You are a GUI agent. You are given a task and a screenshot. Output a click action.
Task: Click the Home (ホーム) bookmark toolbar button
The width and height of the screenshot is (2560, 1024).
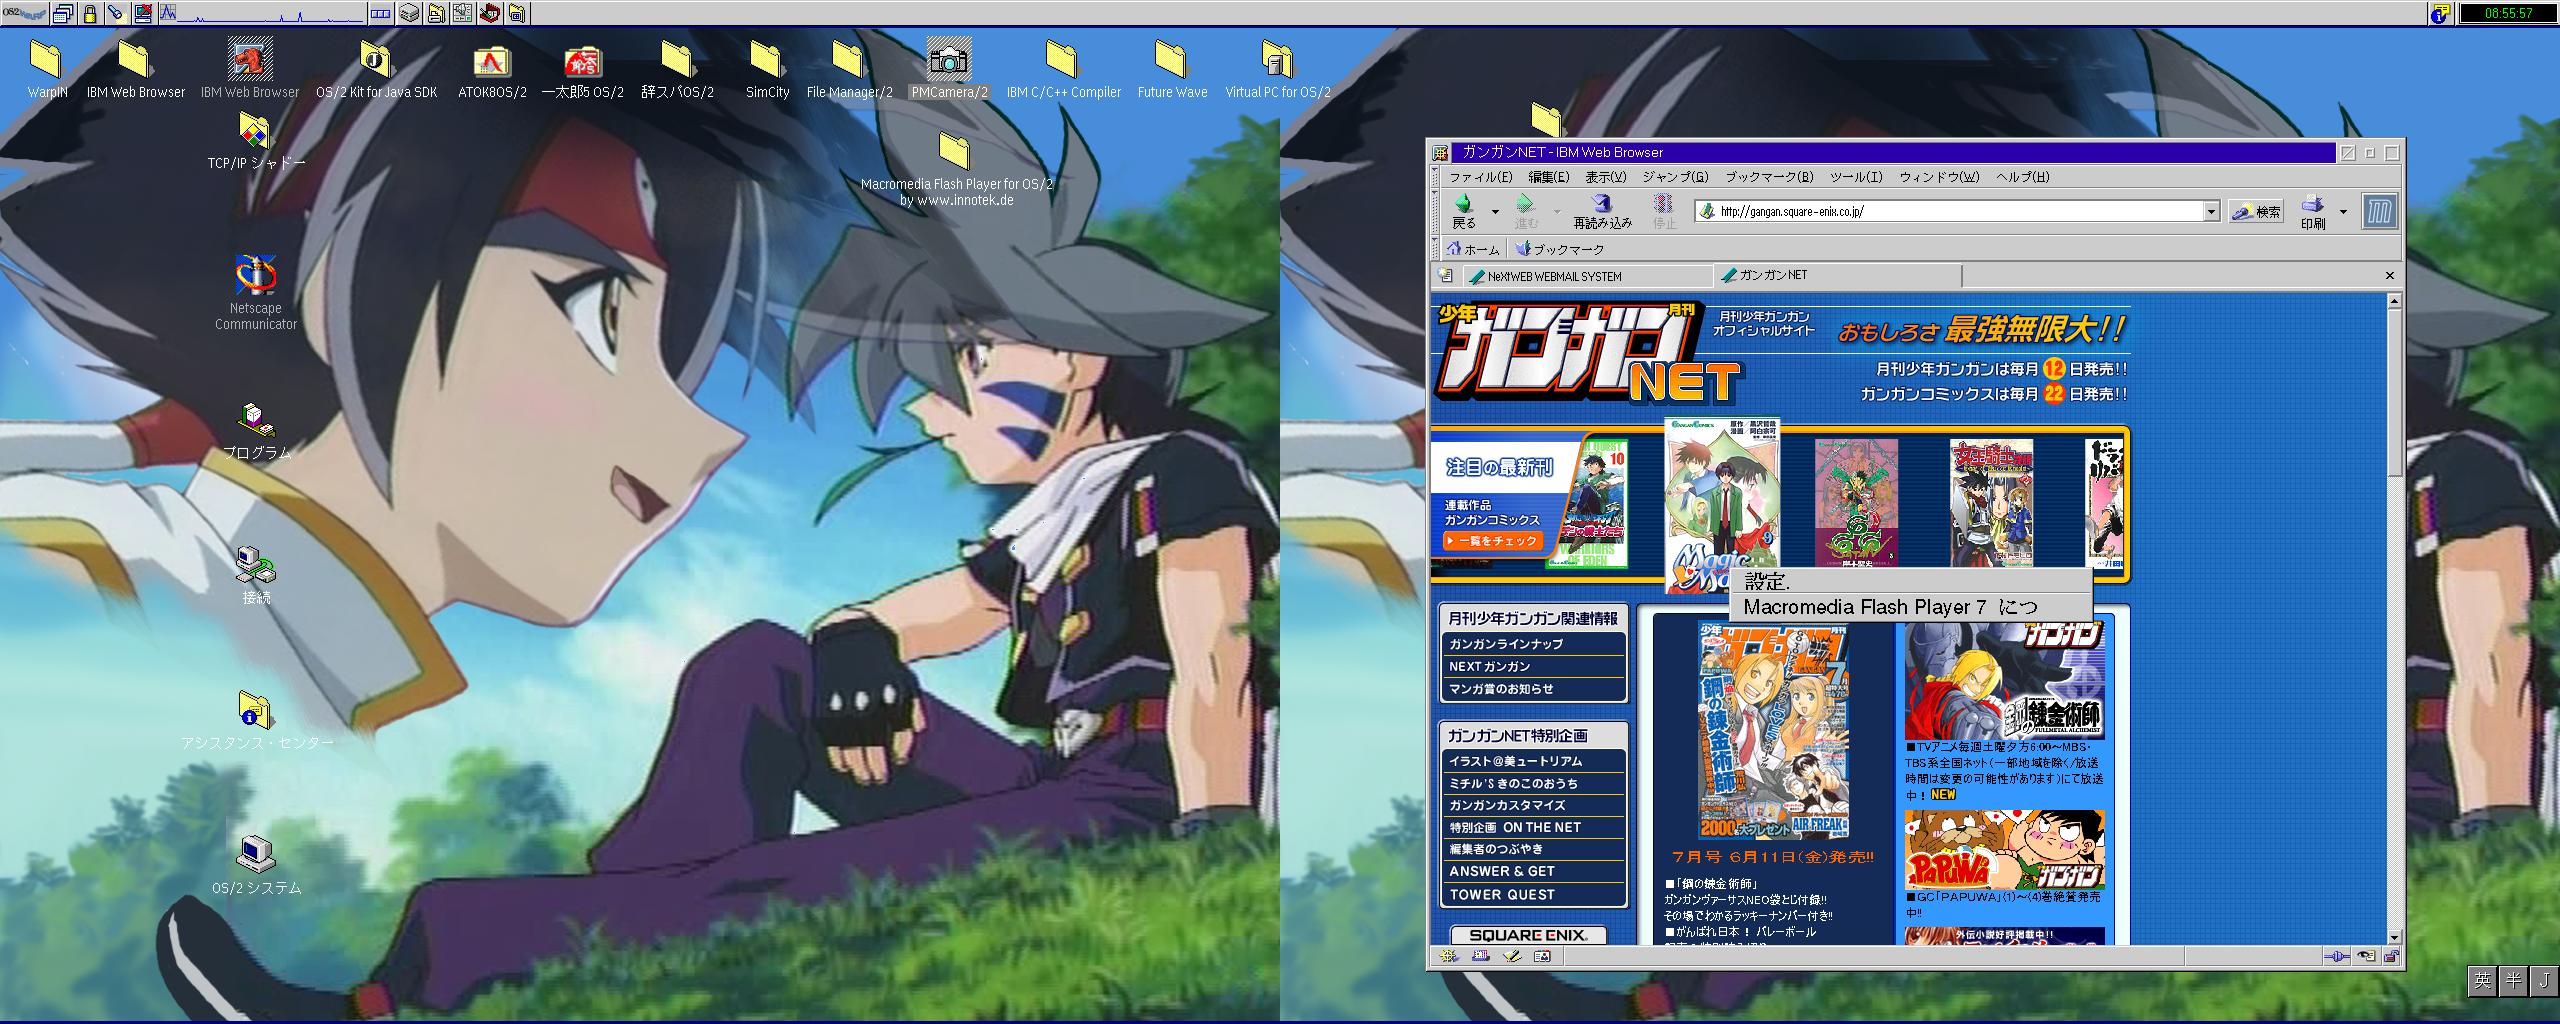[1473, 249]
